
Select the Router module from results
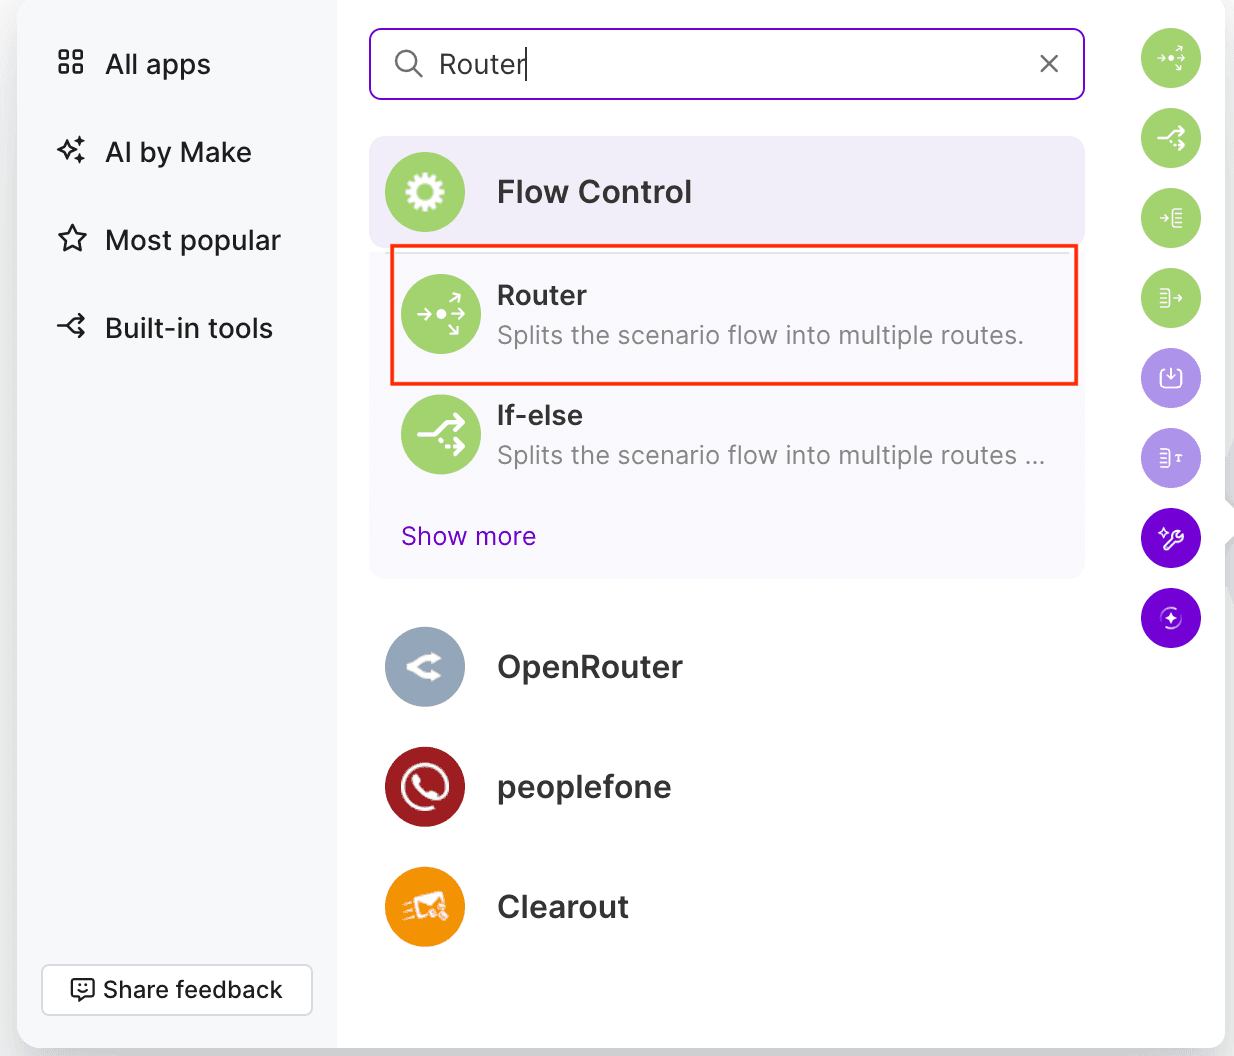point(732,314)
